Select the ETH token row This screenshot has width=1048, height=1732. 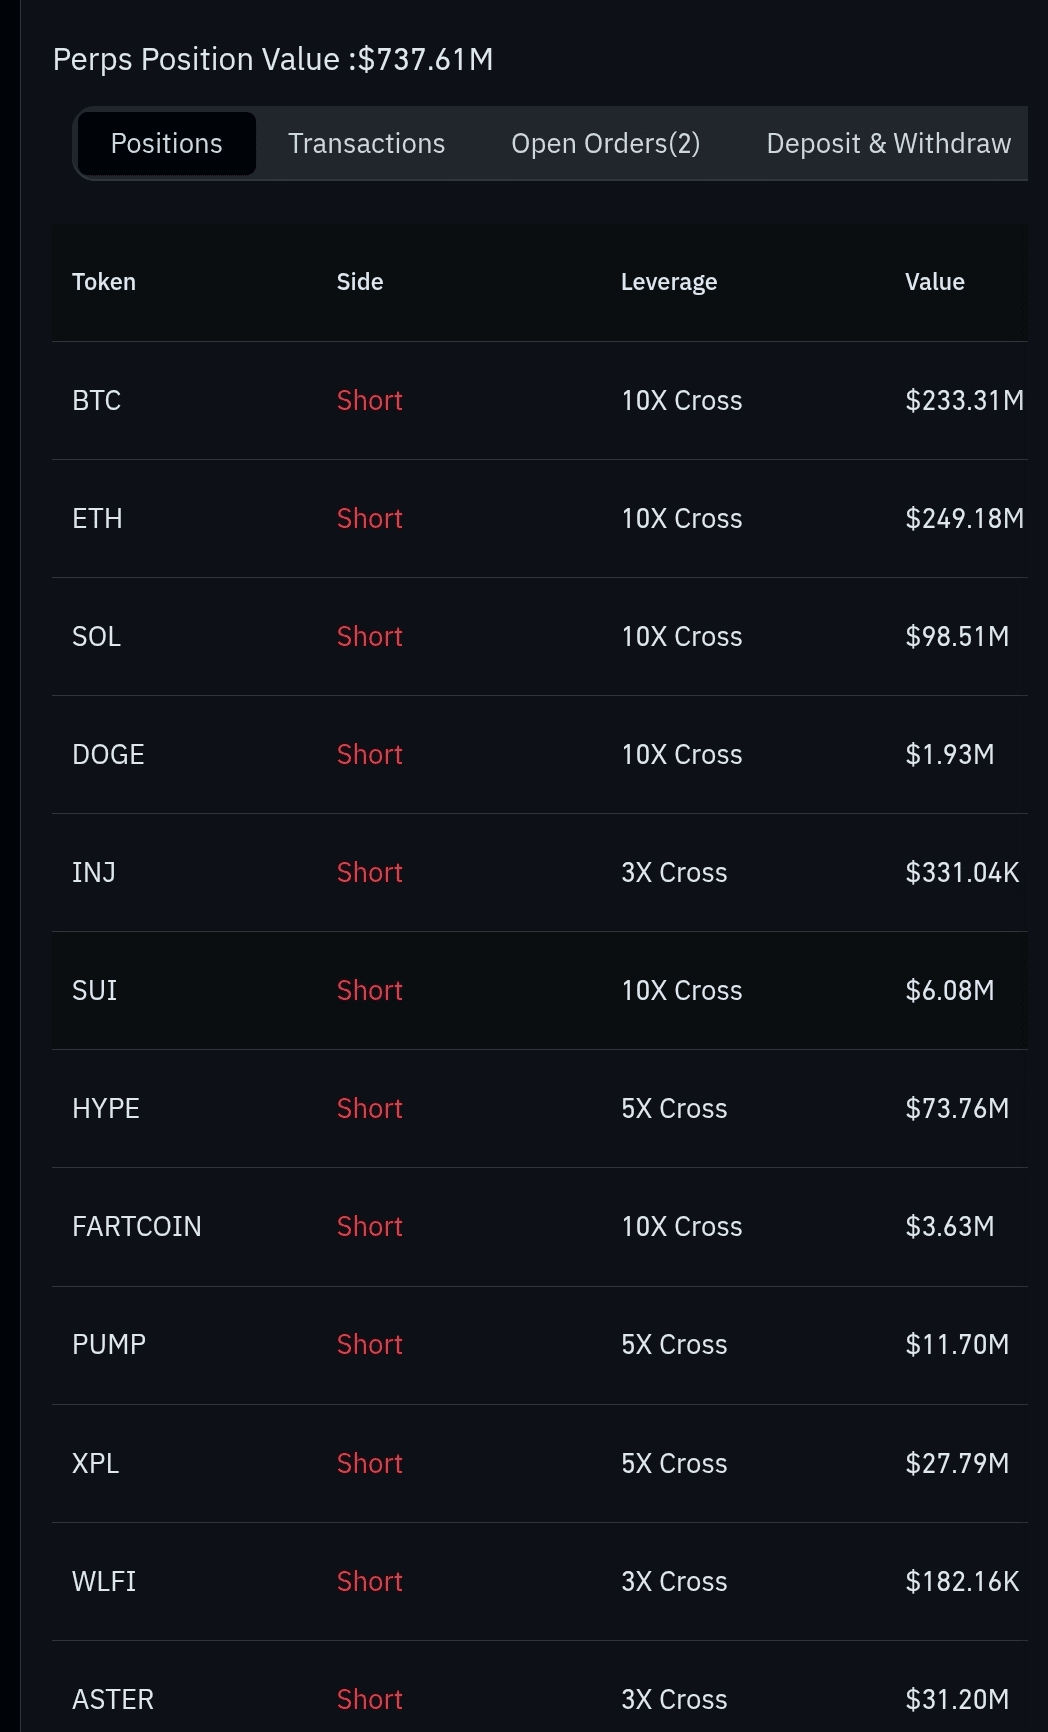coord(98,519)
